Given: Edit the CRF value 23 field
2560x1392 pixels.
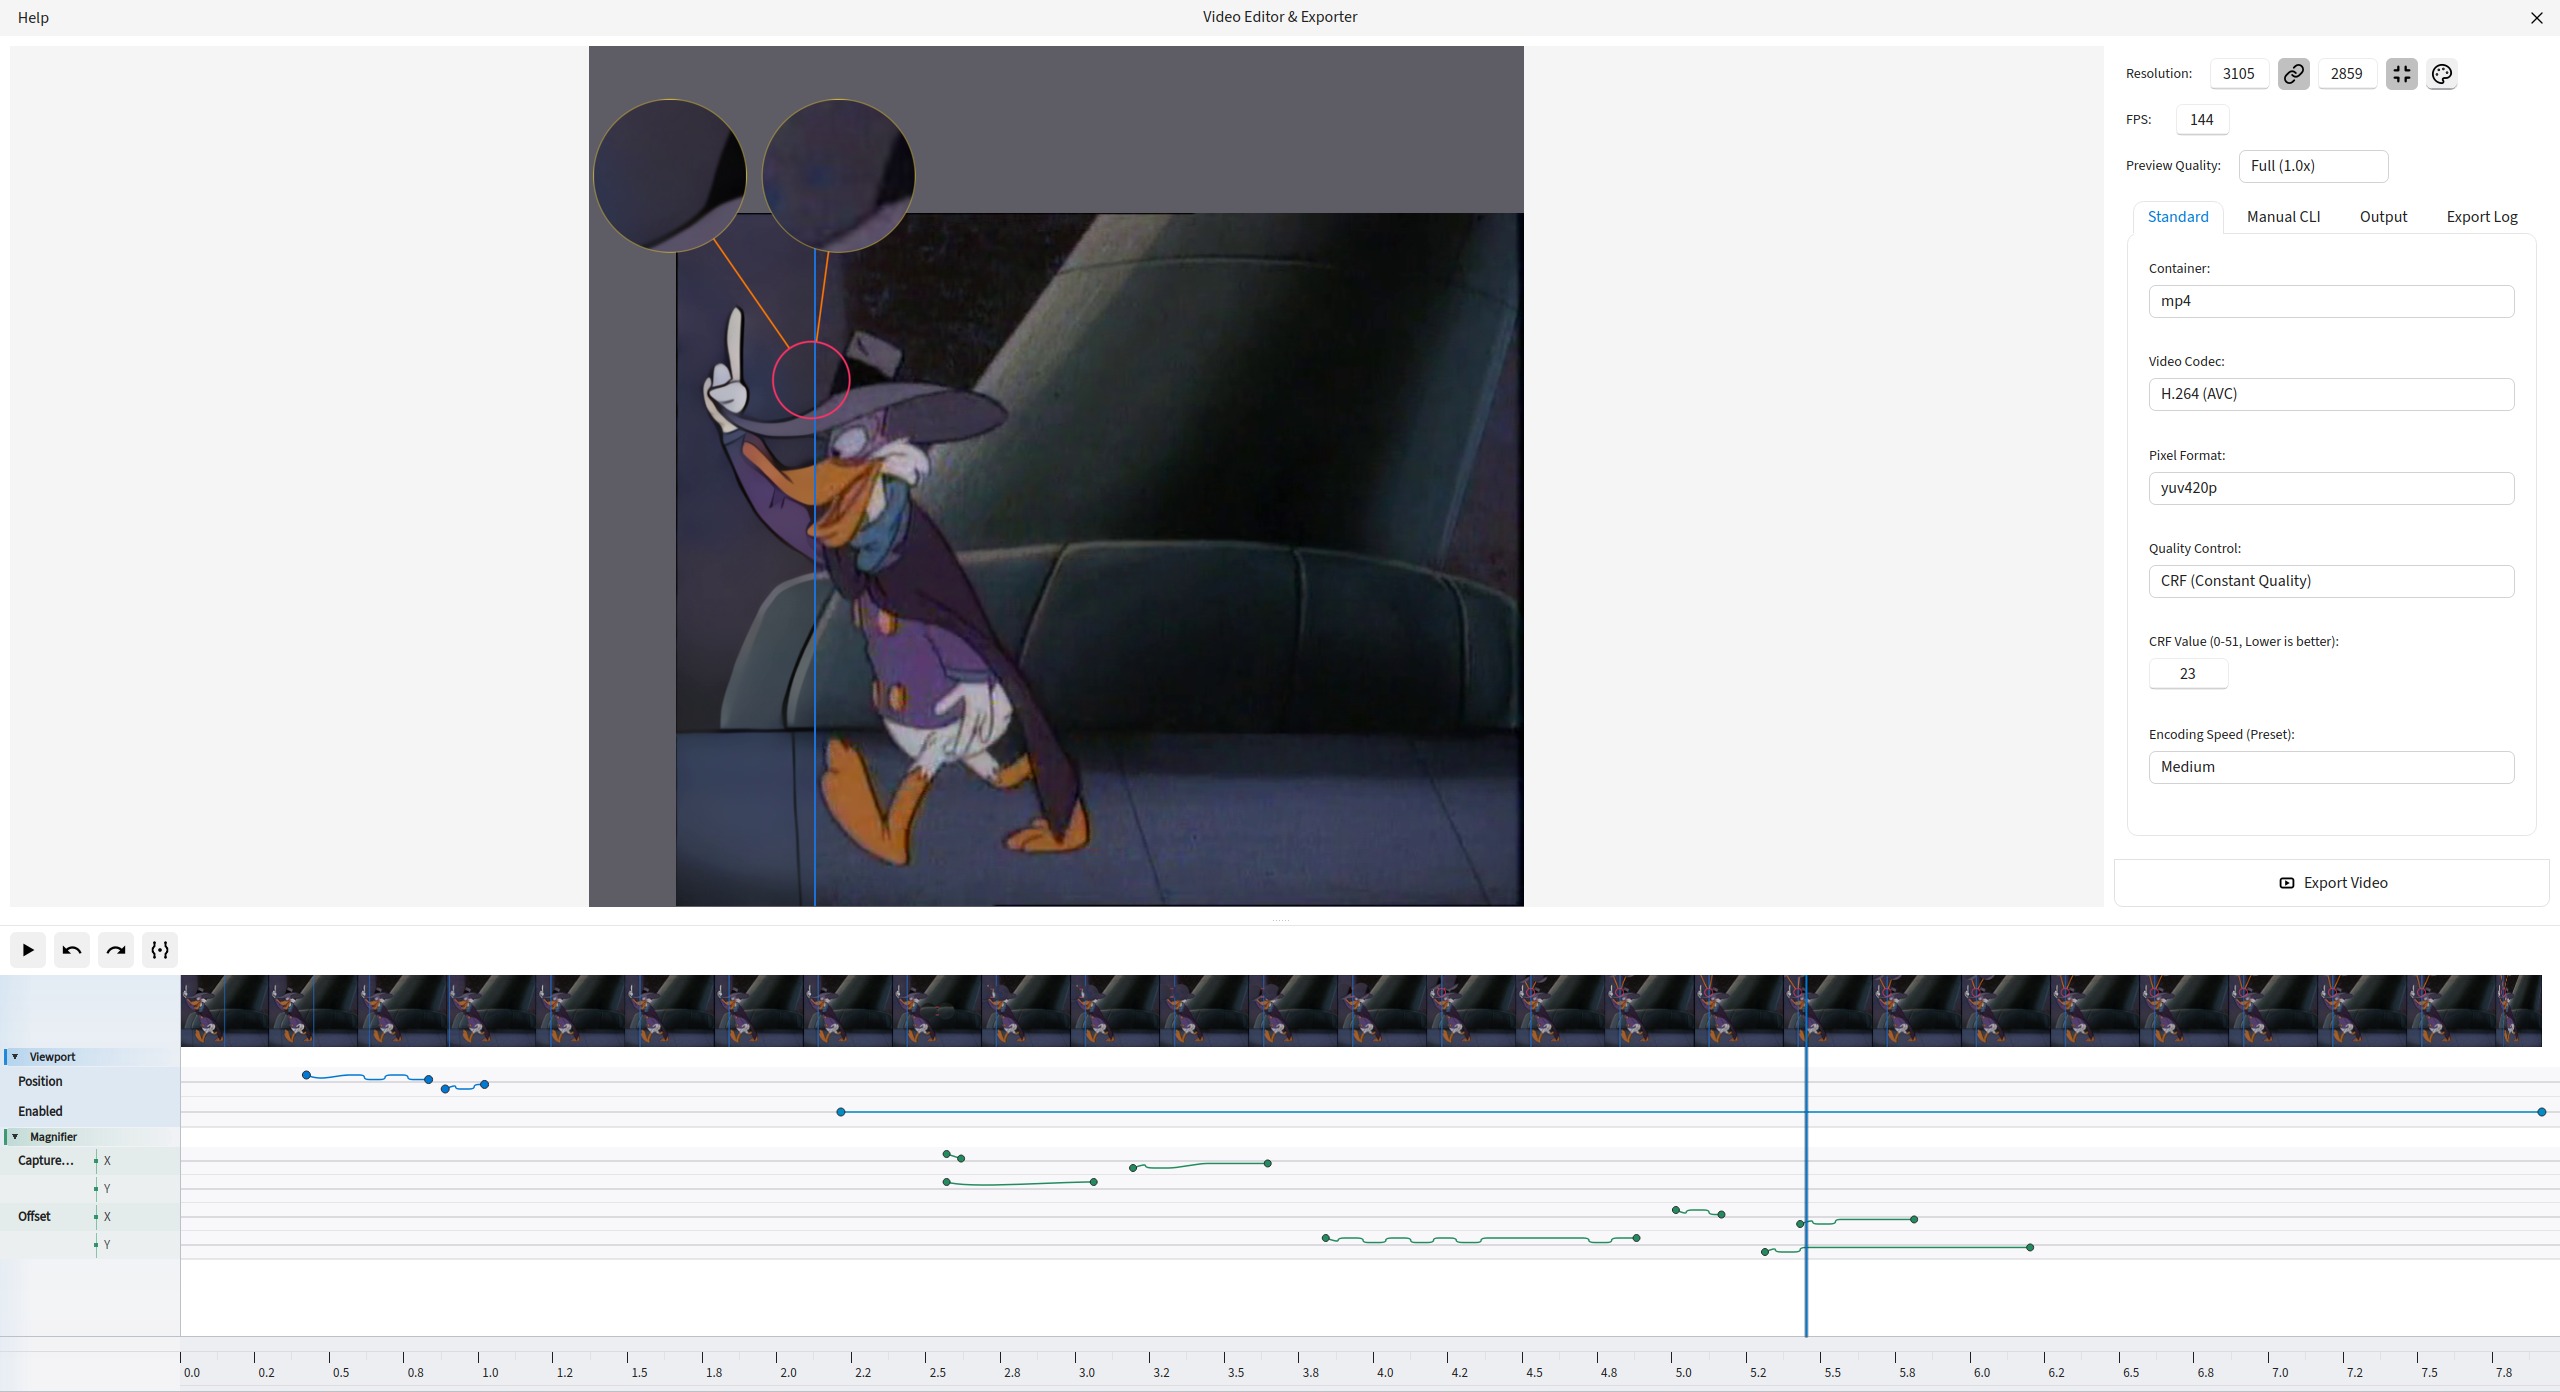Looking at the screenshot, I should point(2188,674).
